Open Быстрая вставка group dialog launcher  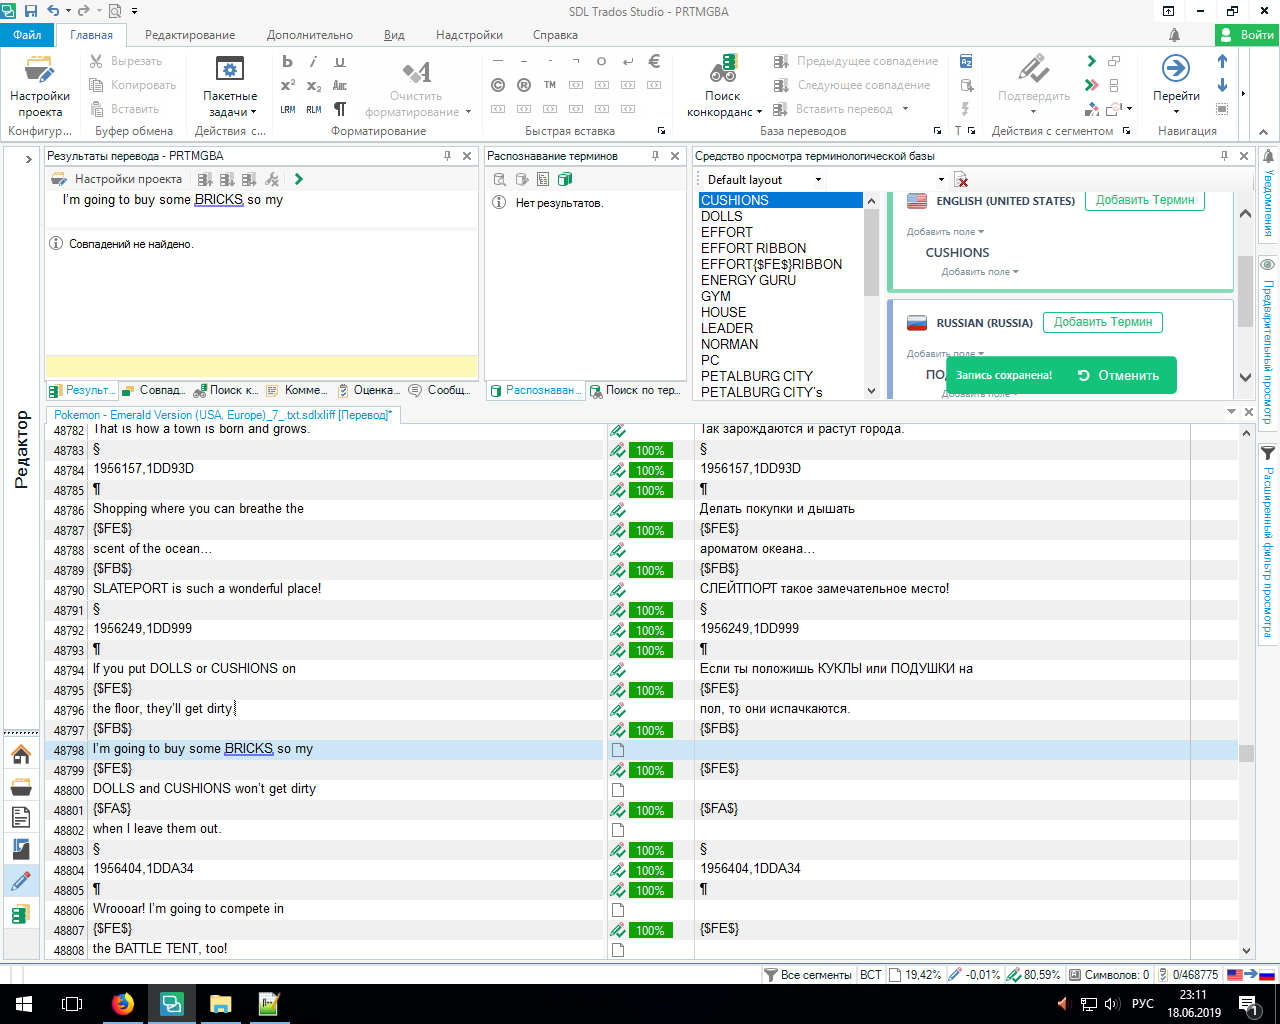(661, 131)
